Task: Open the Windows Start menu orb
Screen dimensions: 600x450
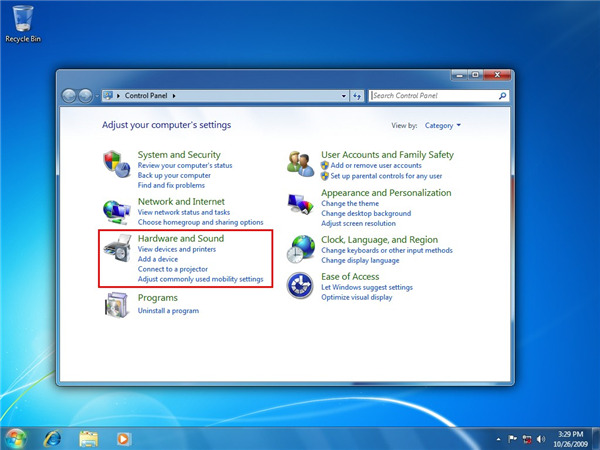Action: point(15,438)
